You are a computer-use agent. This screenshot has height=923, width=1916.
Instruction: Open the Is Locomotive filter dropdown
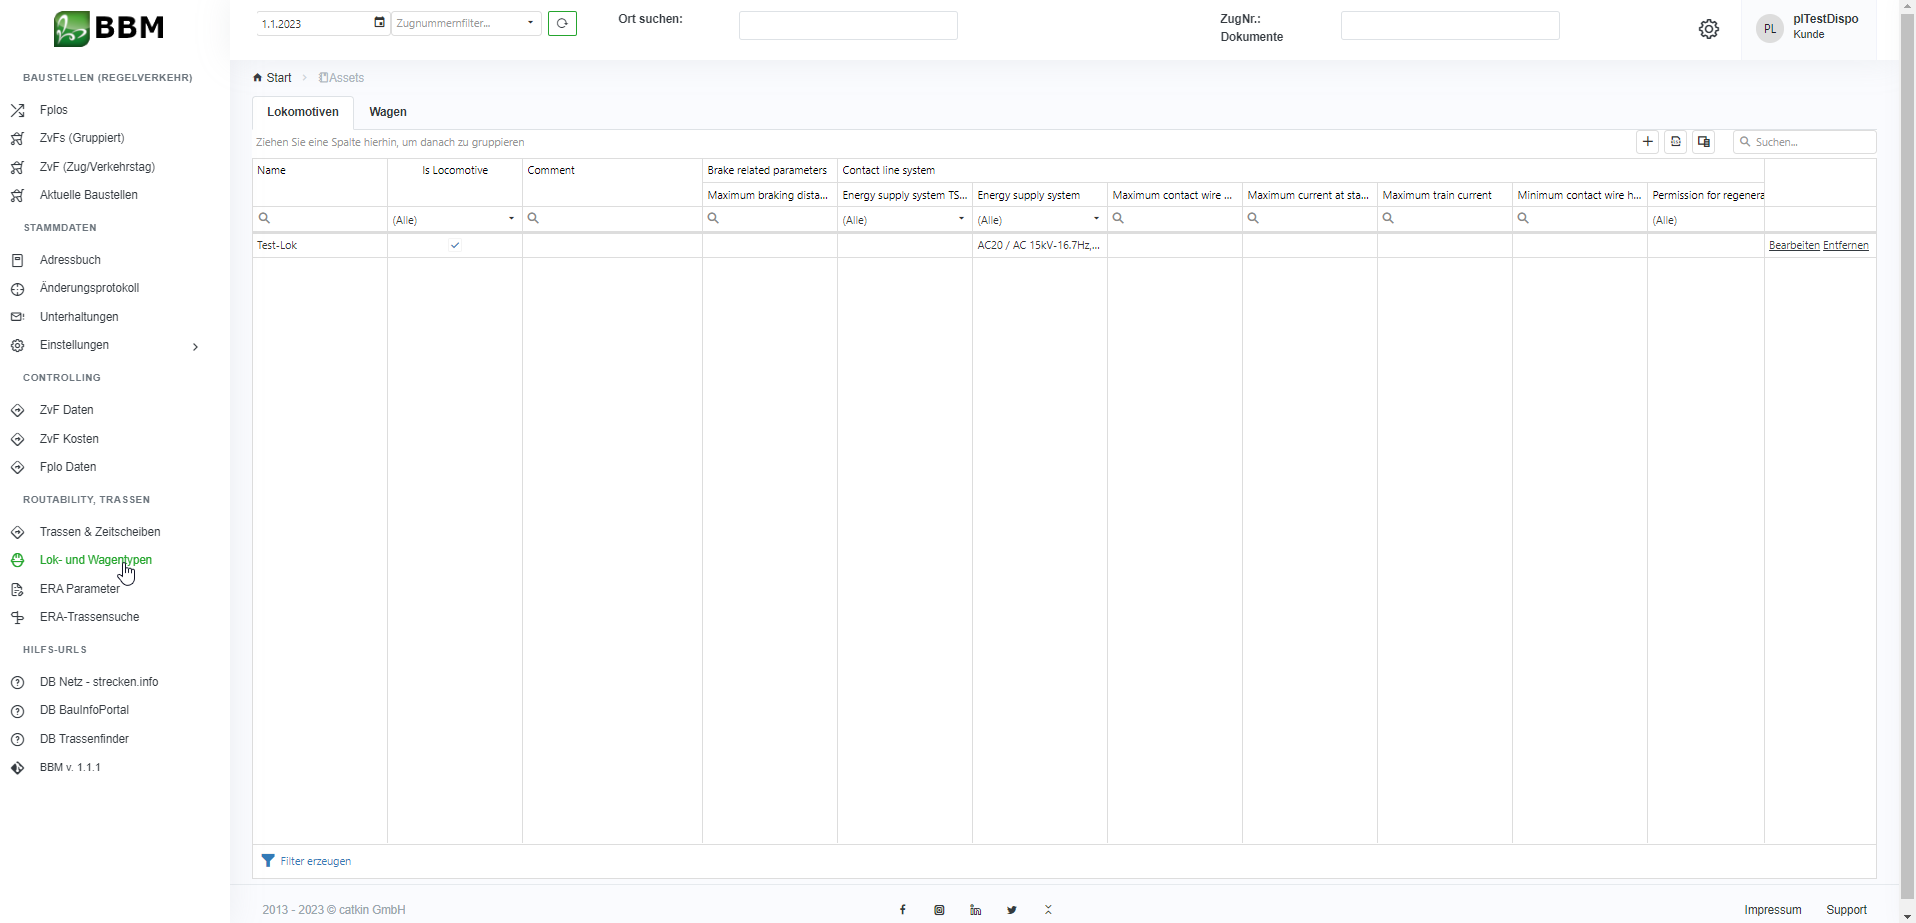[511, 219]
